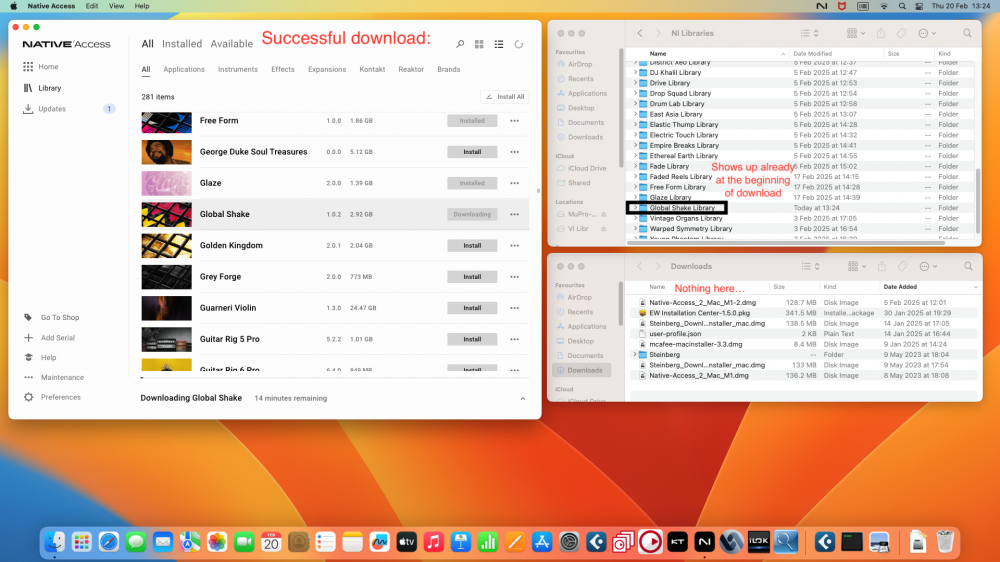Open Native Instruments app in the dock
Viewport: 1000px width, 562px height.
pos(704,542)
